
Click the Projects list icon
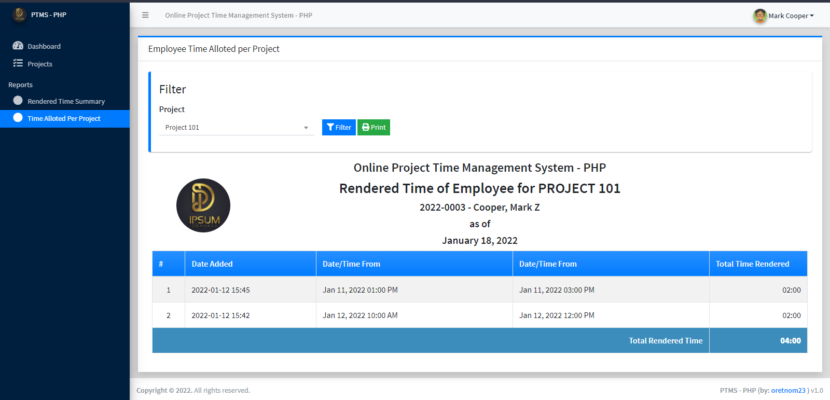[x=18, y=63]
